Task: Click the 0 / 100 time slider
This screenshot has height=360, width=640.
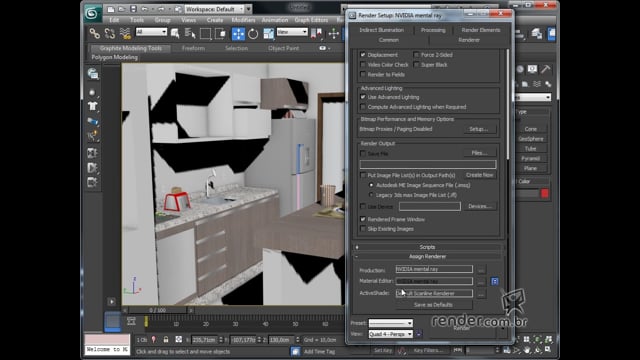Action: click(158, 310)
